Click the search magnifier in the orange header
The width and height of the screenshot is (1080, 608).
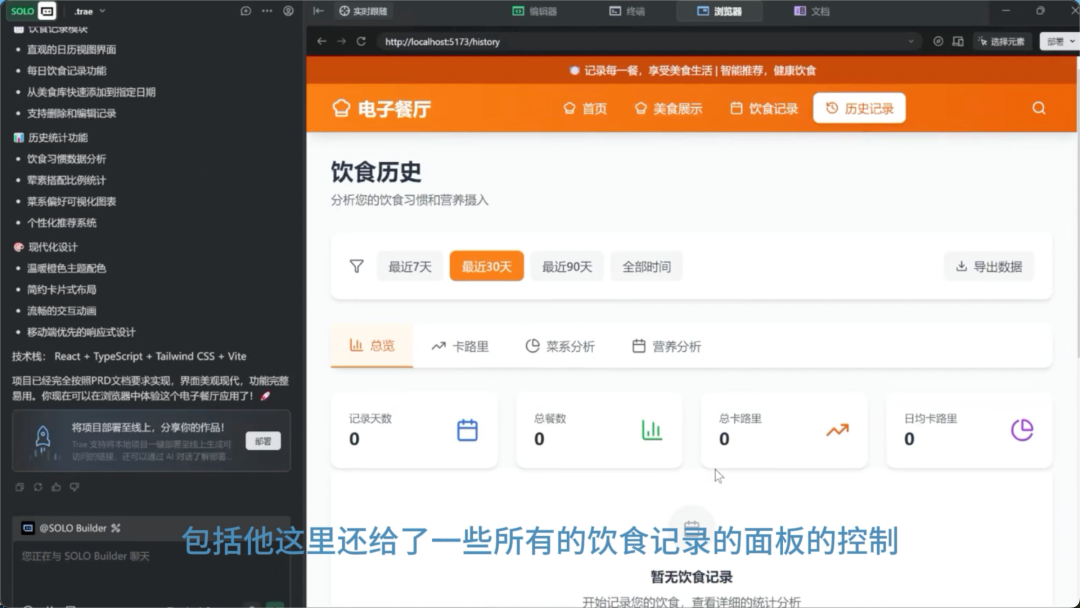1039,108
